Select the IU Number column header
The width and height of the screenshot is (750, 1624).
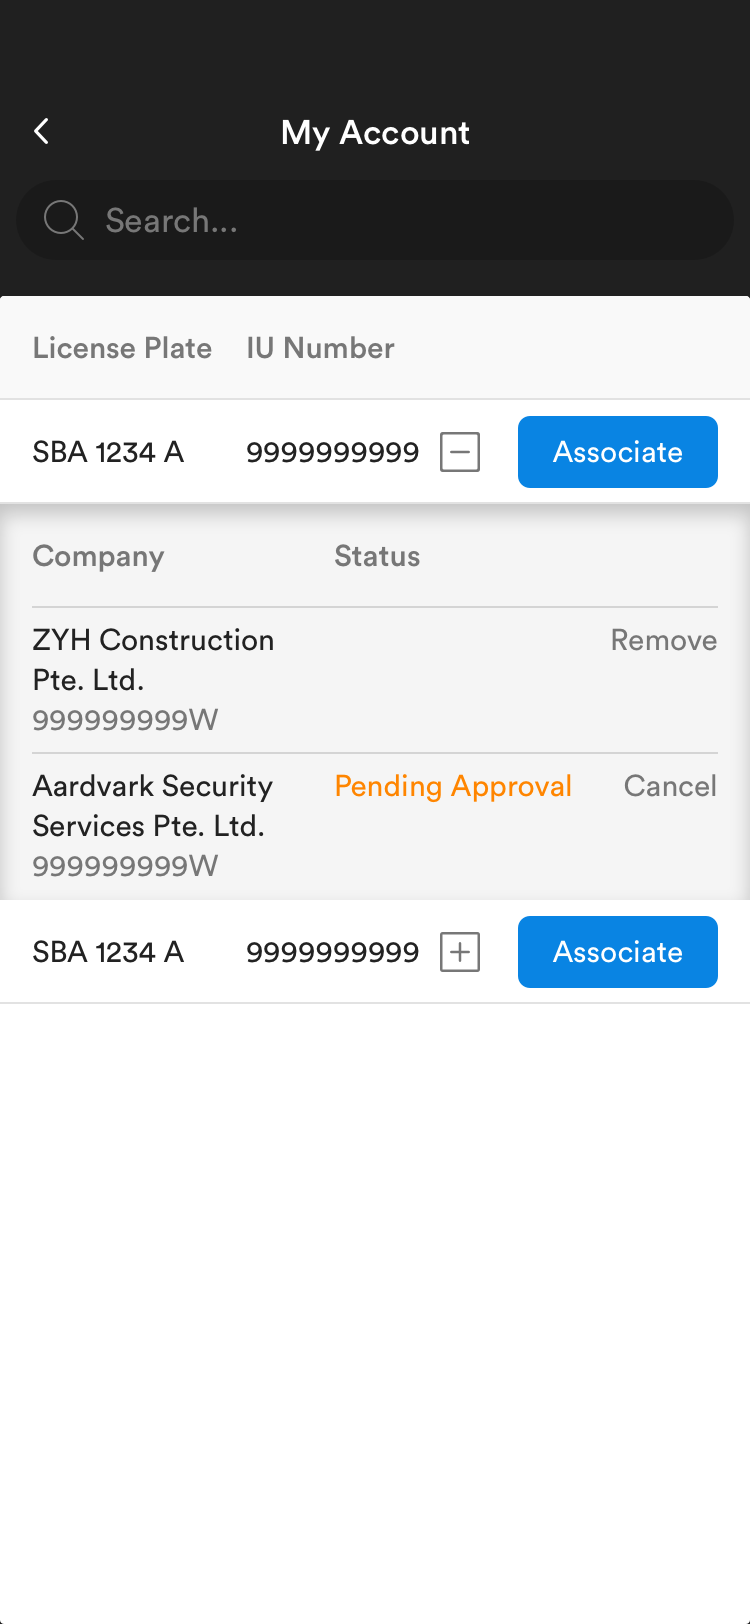coord(320,348)
